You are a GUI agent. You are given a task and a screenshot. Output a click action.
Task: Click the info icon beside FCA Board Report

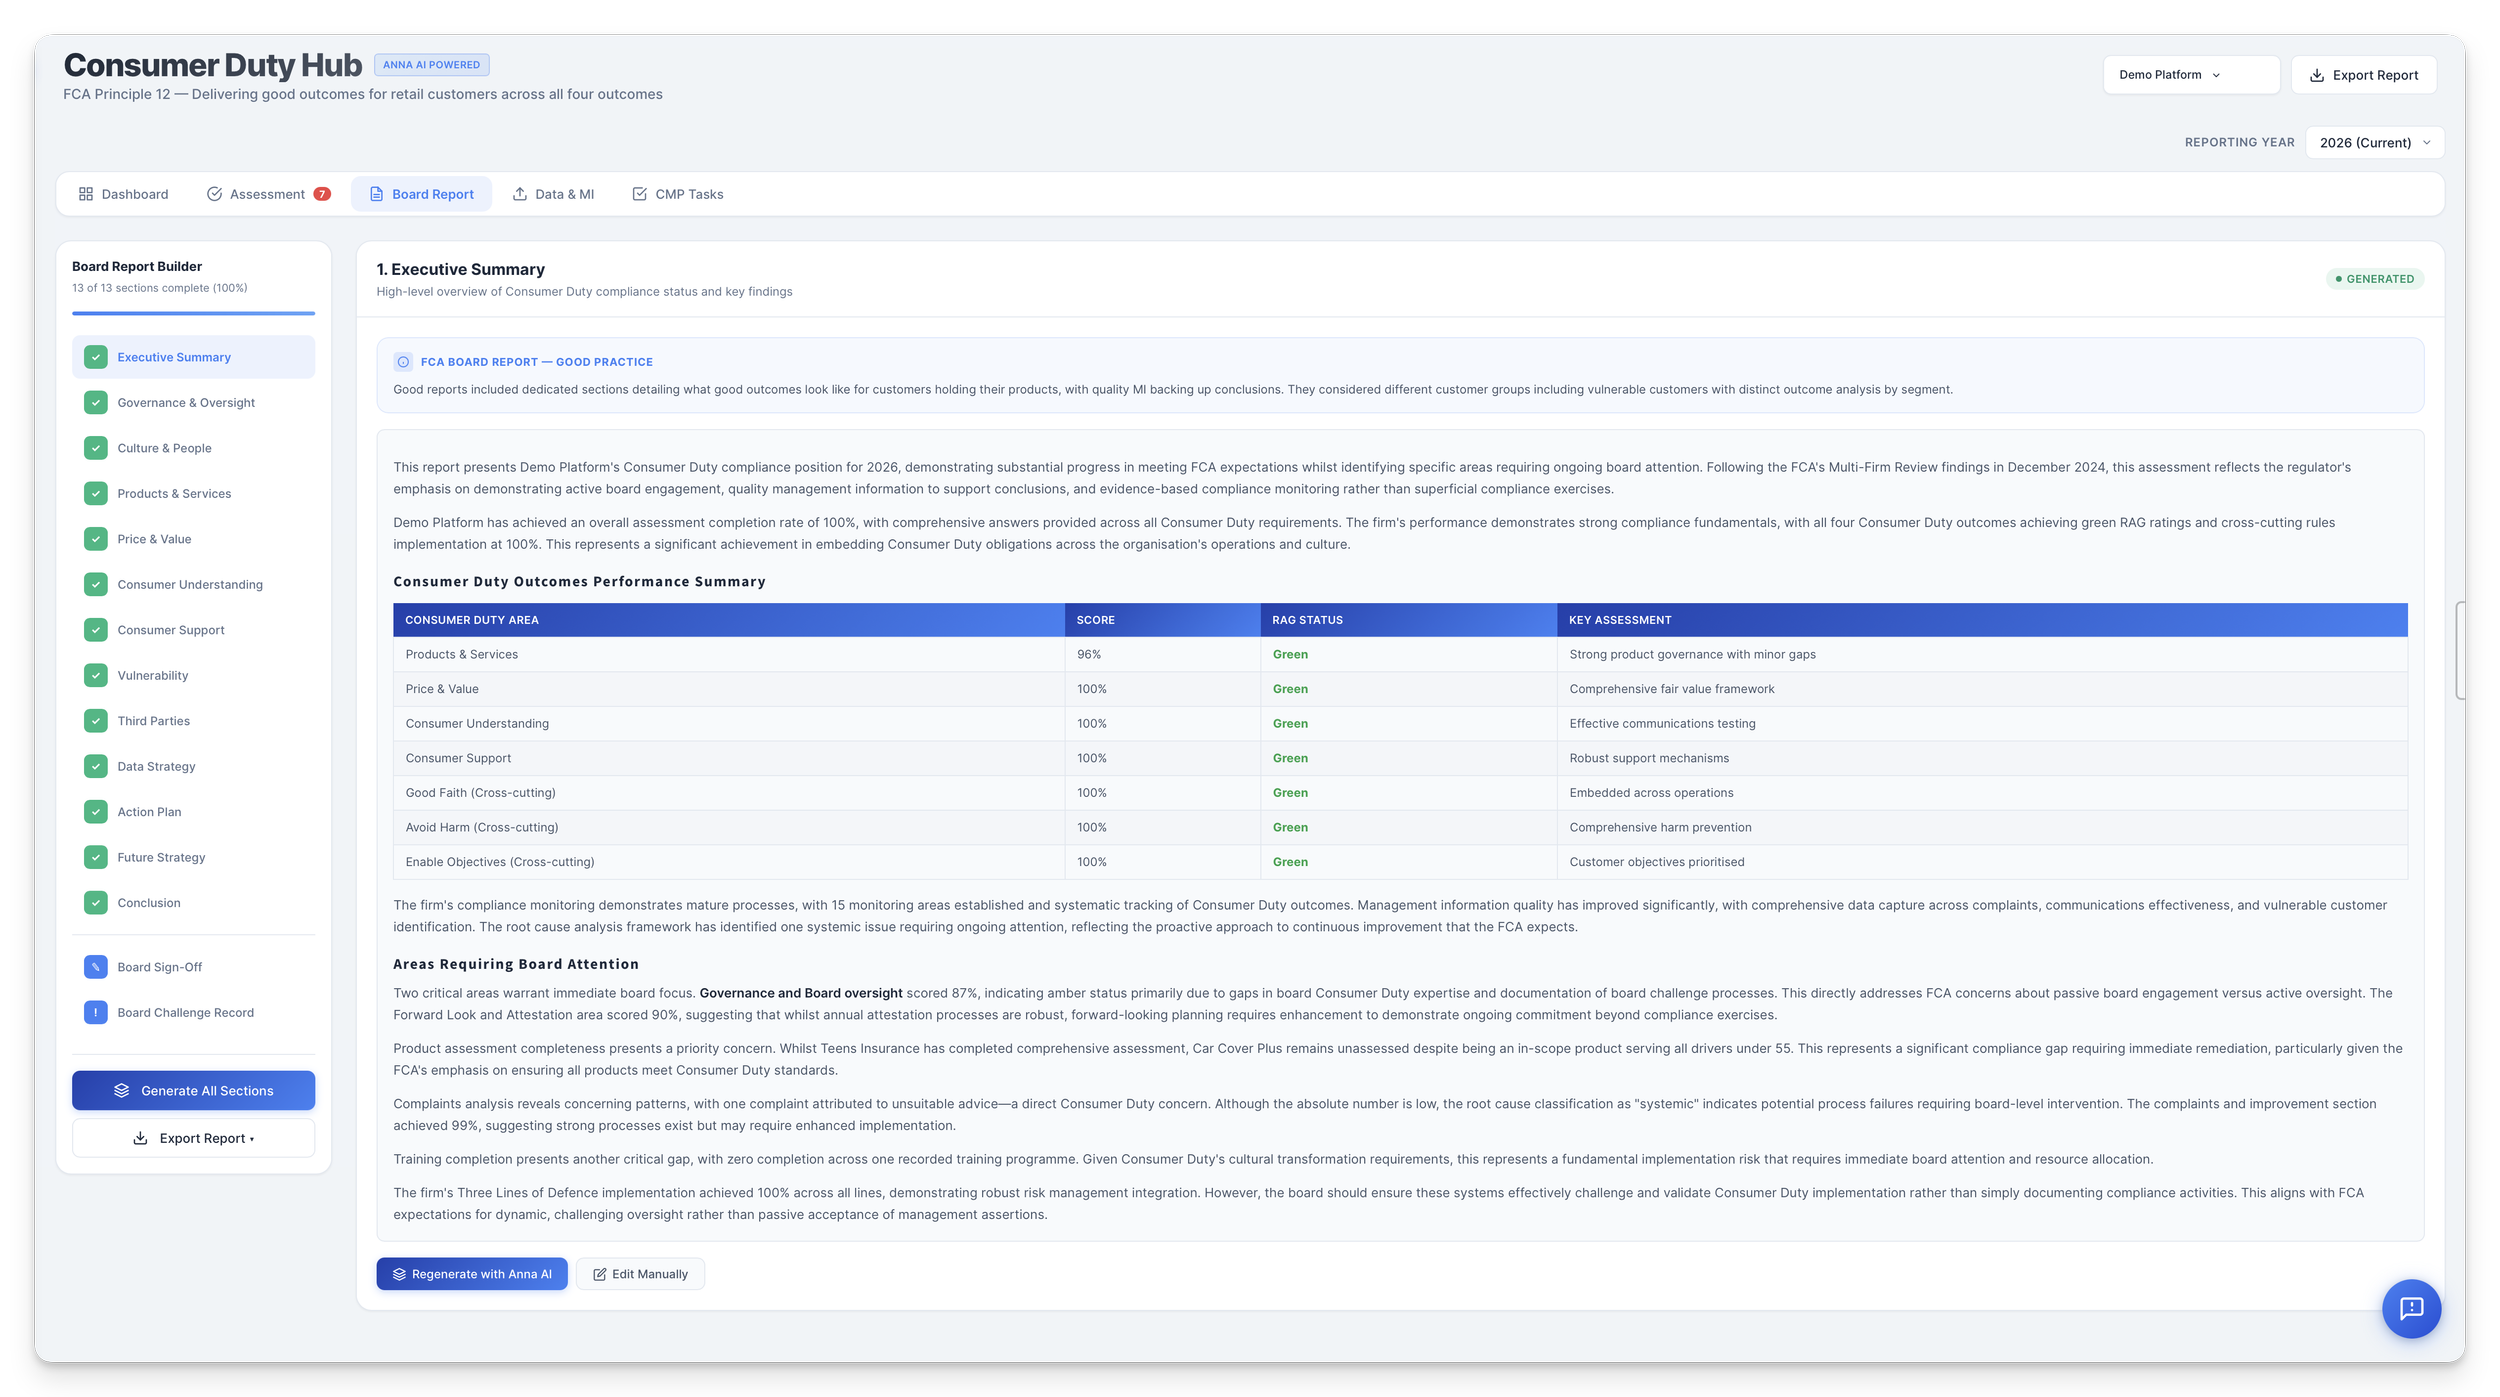pos(403,362)
